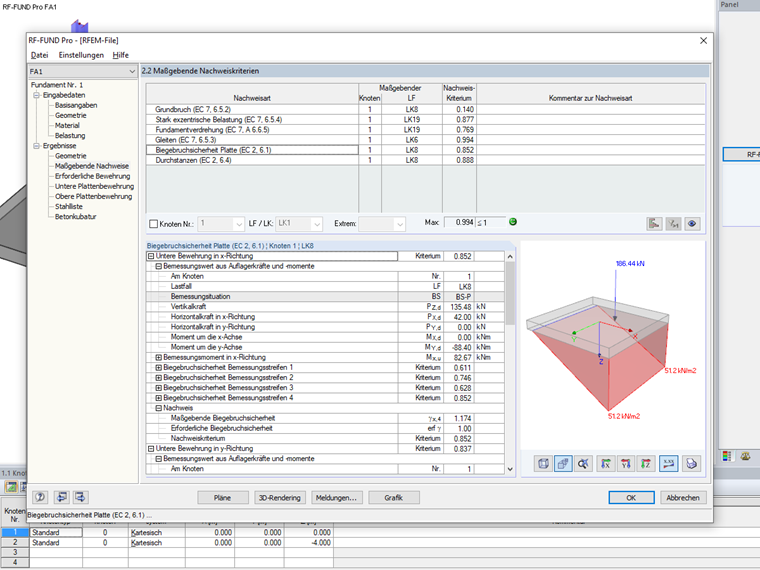
Task: Toggle the perspective cubes view button
Action: (x=563, y=463)
